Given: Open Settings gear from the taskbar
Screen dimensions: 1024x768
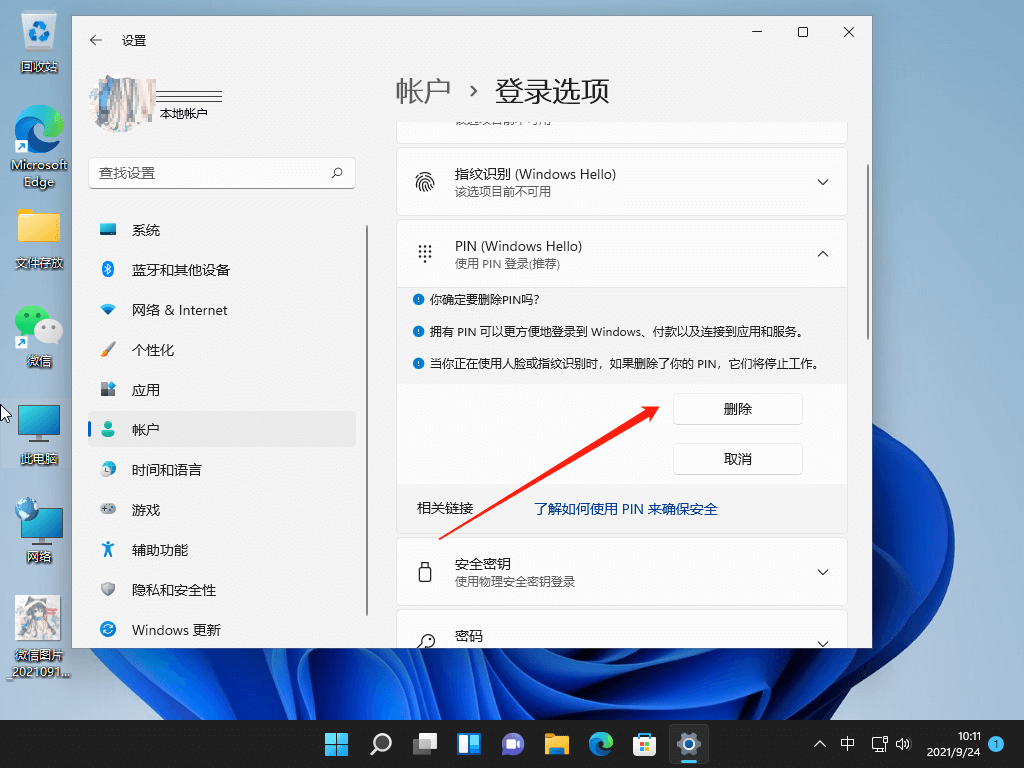Looking at the screenshot, I should [x=688, y=744].
